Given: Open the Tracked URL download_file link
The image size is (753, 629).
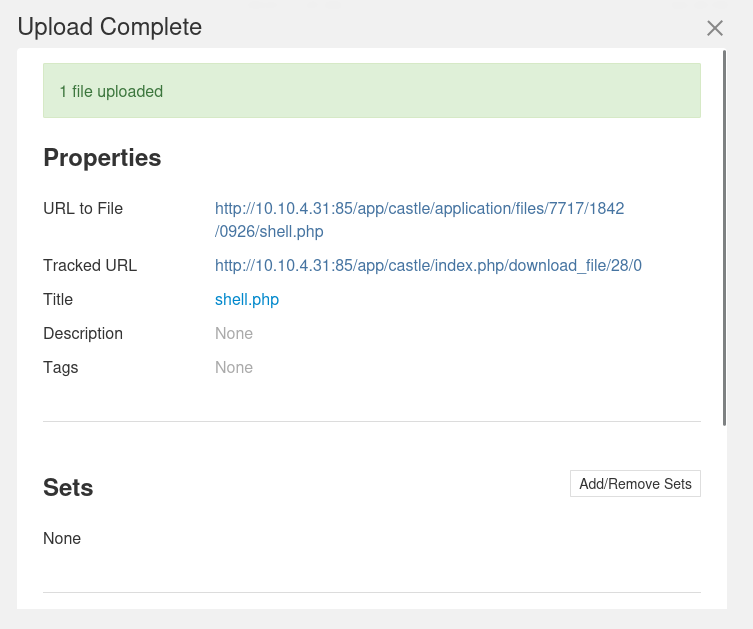Looking at the screenshot, I should coord(428,266).
